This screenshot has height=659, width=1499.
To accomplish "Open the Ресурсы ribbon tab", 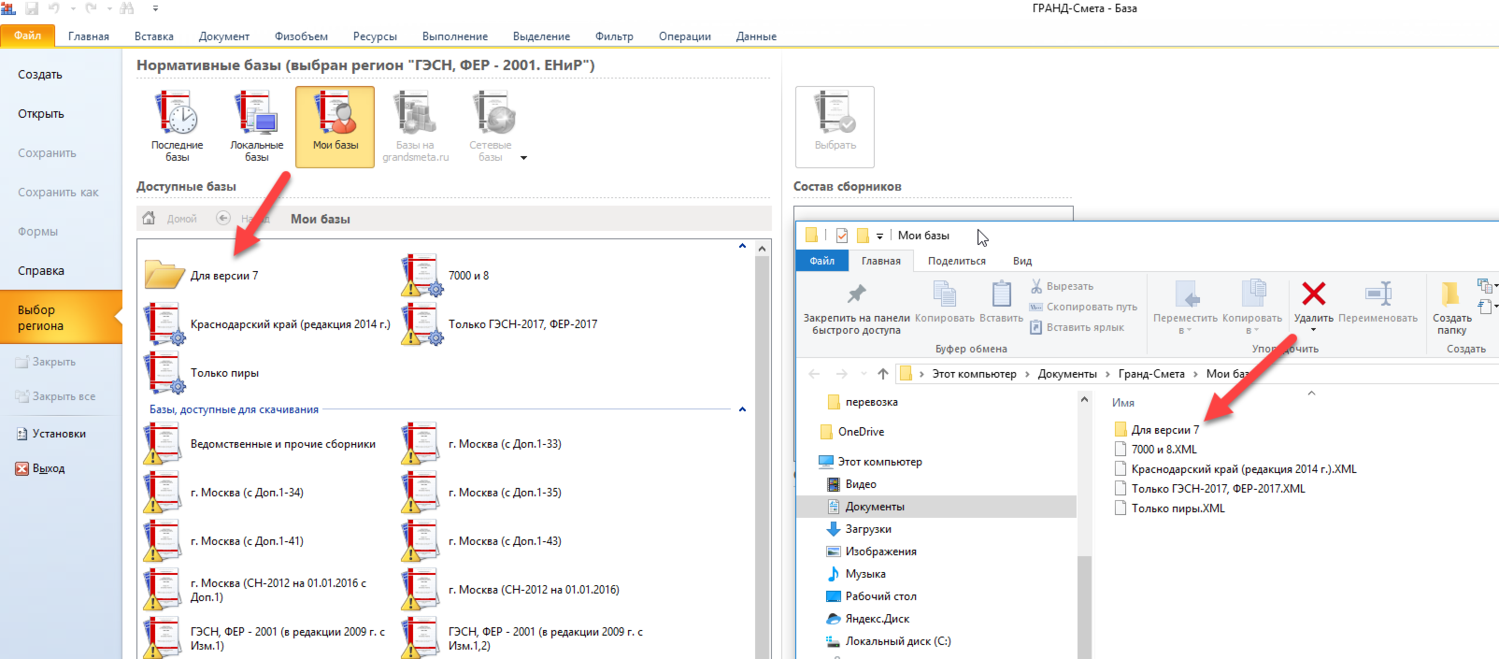I will pyautogui.click(x=375, y=36).
